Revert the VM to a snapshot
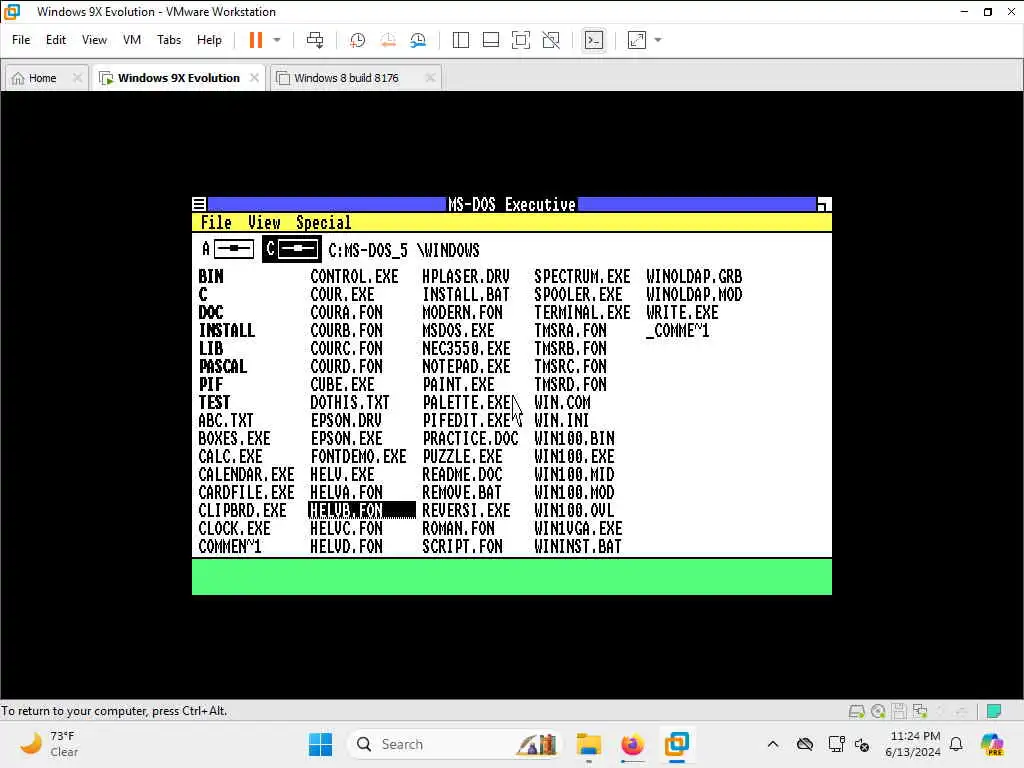This screenshot has height=768, width=1024. point(388,40)
